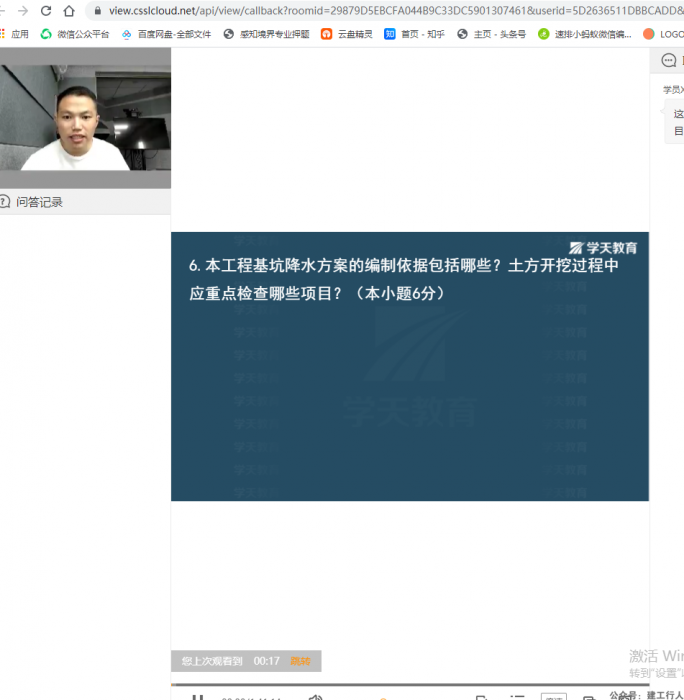Open the chat bubble icon panel

pyautogui.click(x=668, y=60)
